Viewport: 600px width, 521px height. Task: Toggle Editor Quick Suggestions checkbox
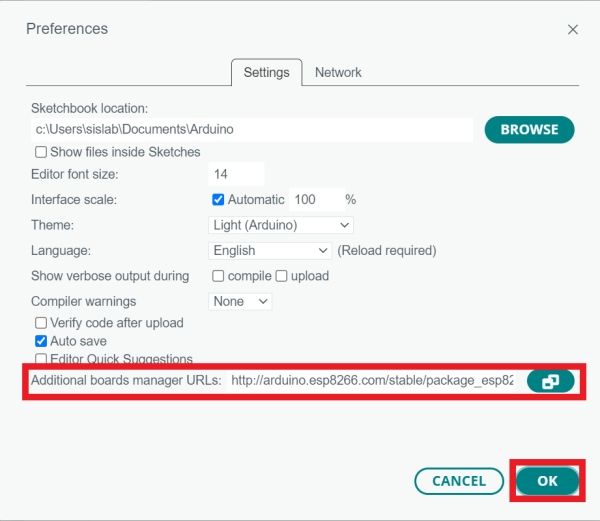41,359
